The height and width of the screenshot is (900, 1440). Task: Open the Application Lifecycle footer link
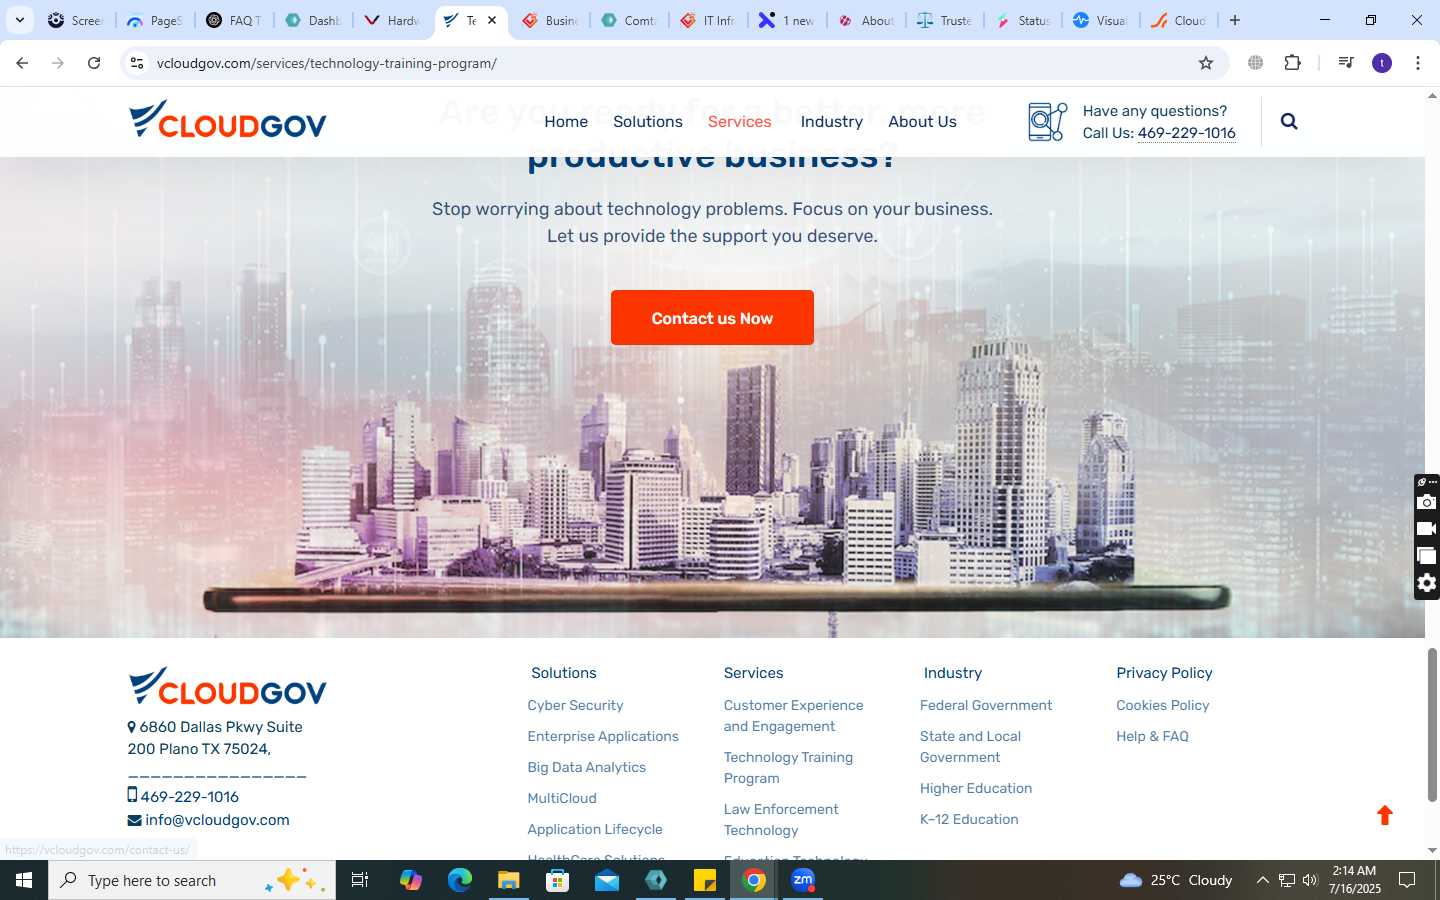click(595, 829)
